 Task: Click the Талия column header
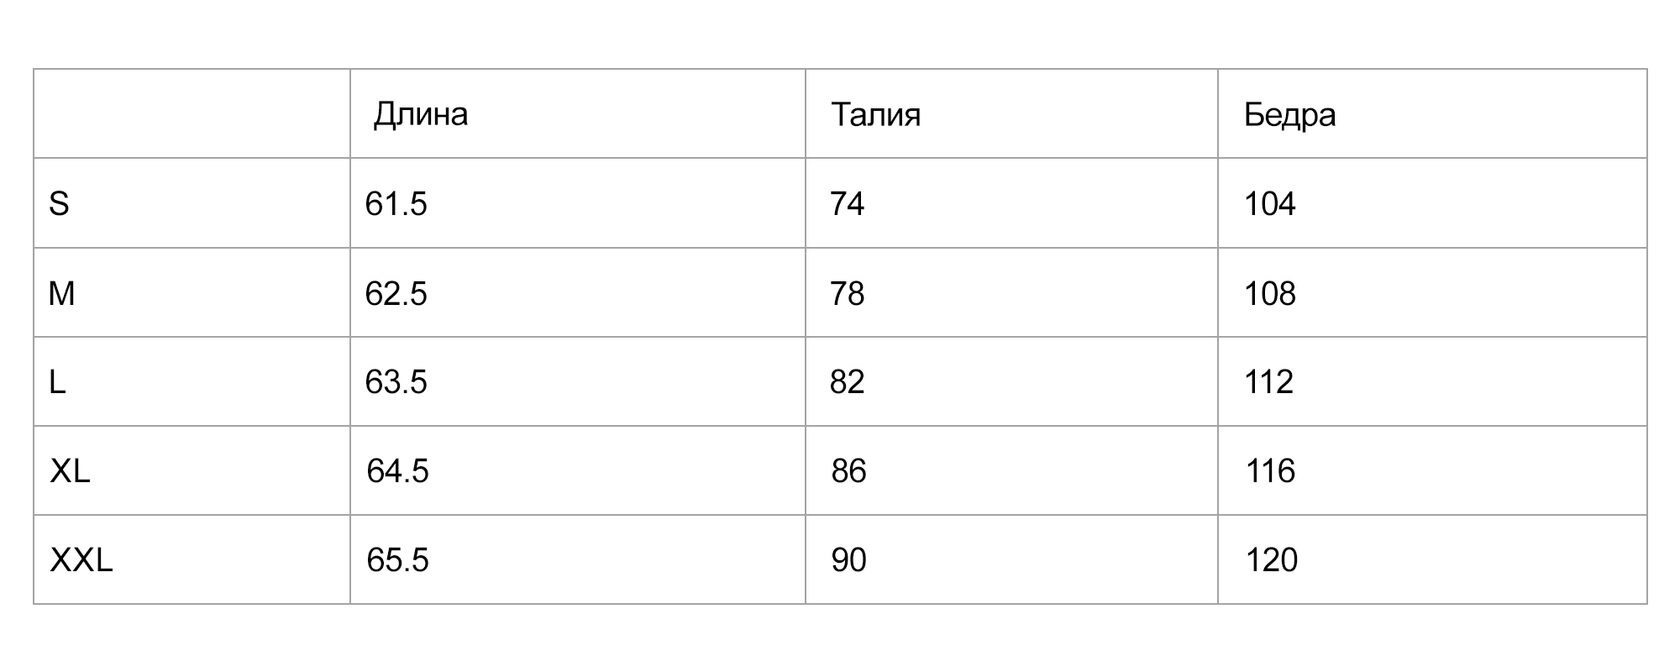coord(876,115)
